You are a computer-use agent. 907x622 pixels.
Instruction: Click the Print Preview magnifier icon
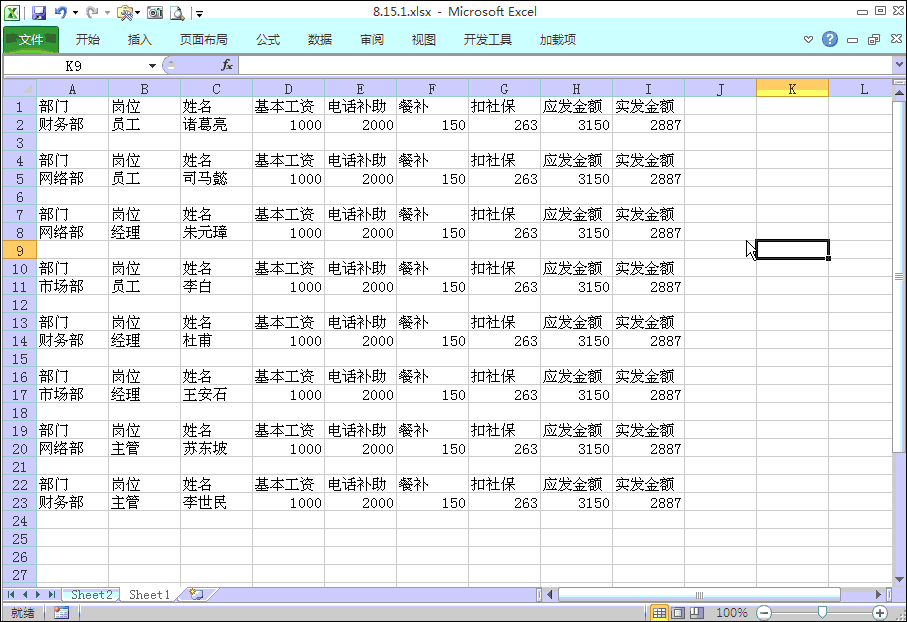177,12
